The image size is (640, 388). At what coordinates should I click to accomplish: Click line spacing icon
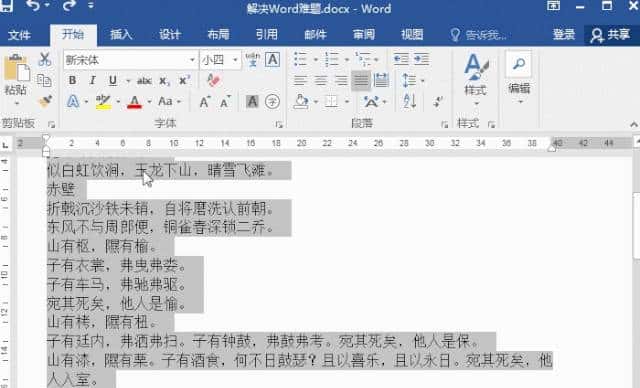409,80
